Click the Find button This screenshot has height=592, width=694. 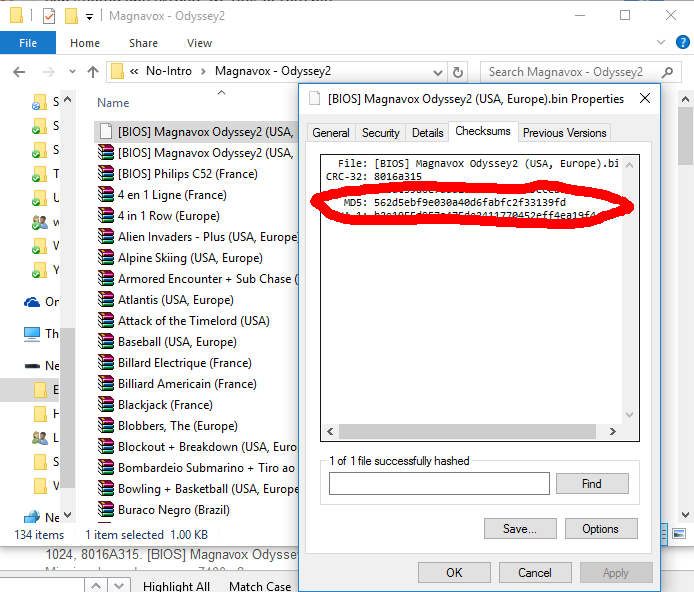pyautogui.click(x=592, y=484)
